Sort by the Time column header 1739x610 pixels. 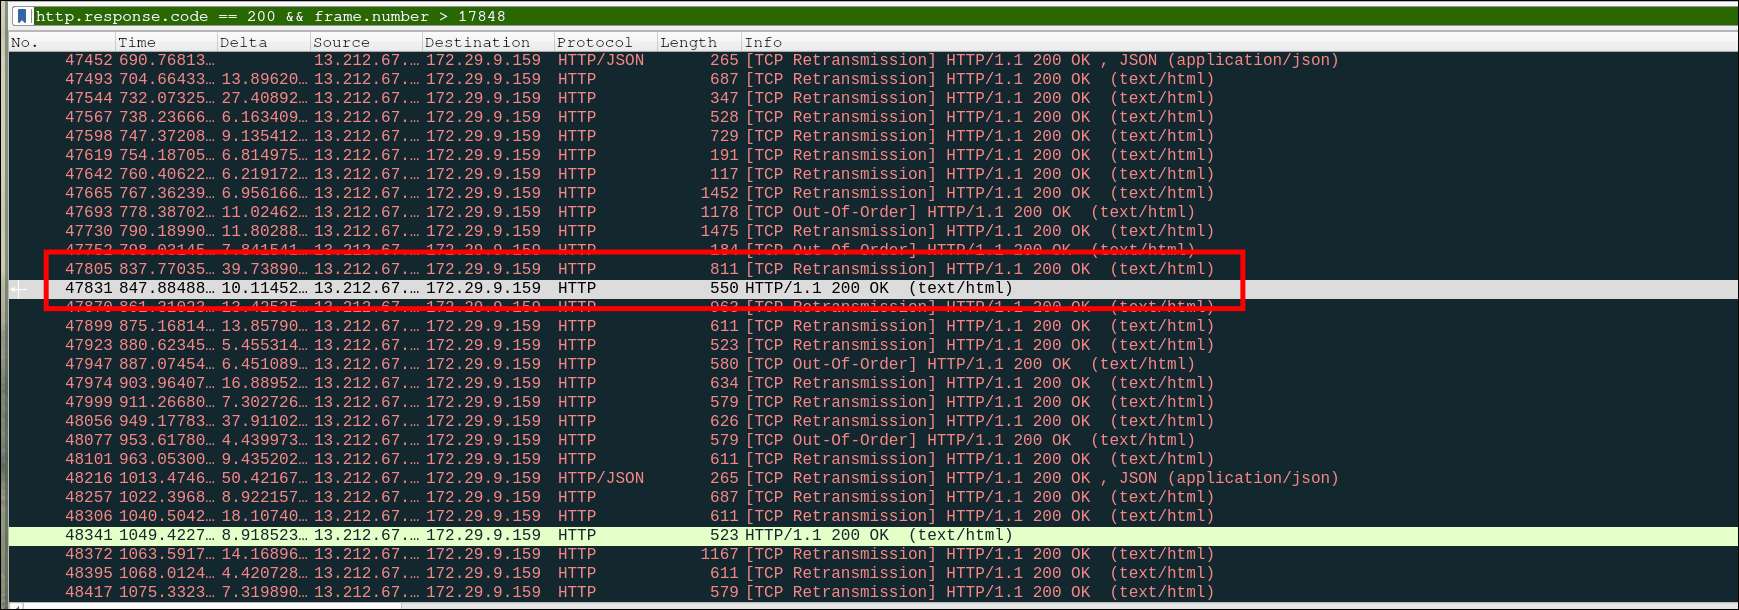coord(166,42)
